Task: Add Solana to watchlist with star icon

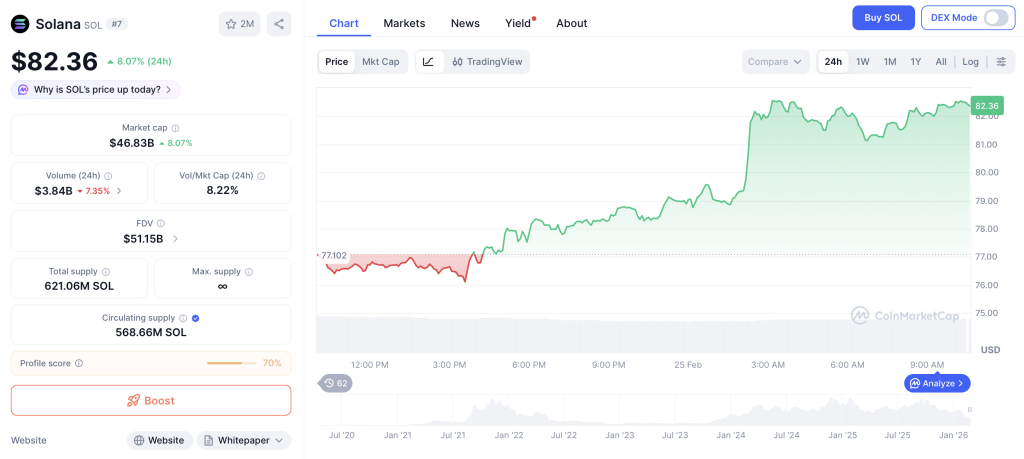Action: click(x=239, y=24)
